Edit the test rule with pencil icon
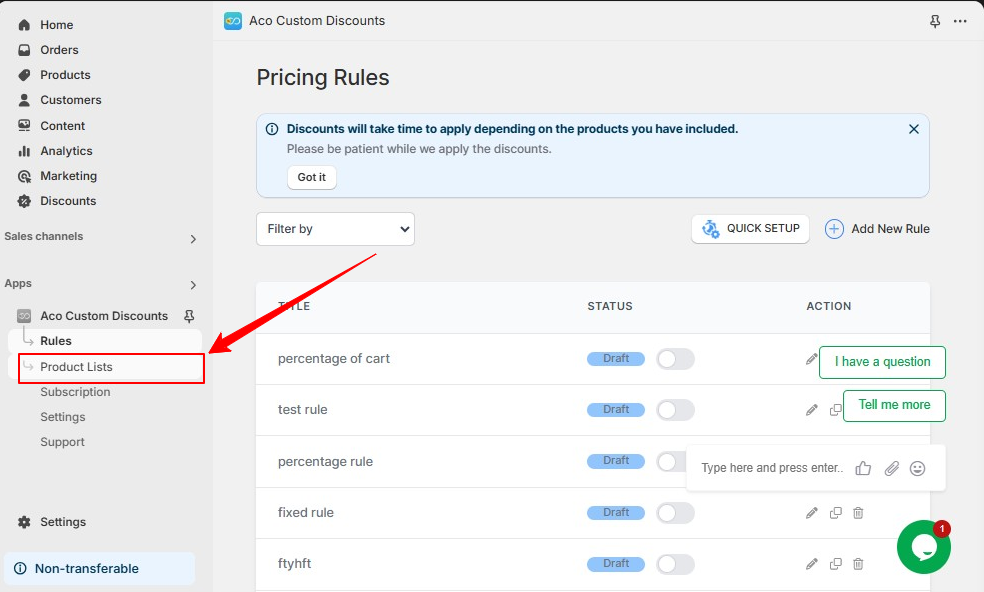984x592 pixels. 811,410
